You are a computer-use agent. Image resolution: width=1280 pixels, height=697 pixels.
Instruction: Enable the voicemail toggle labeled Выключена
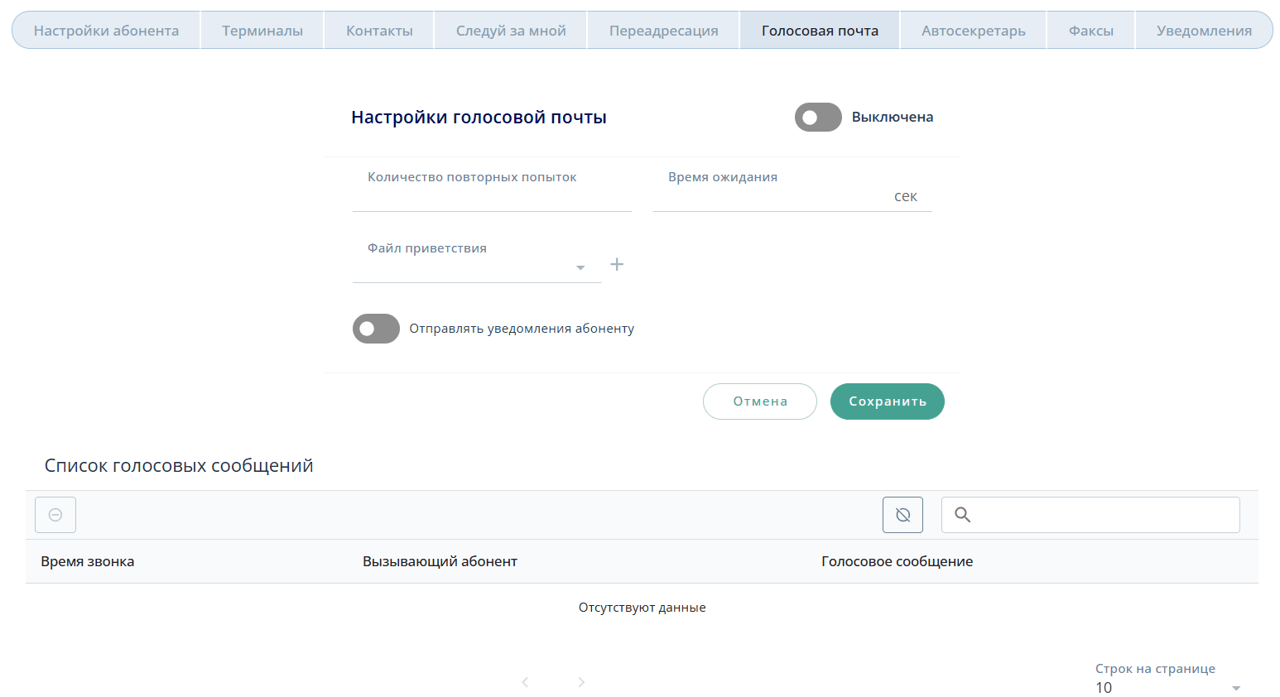click(x=818, y=118)
